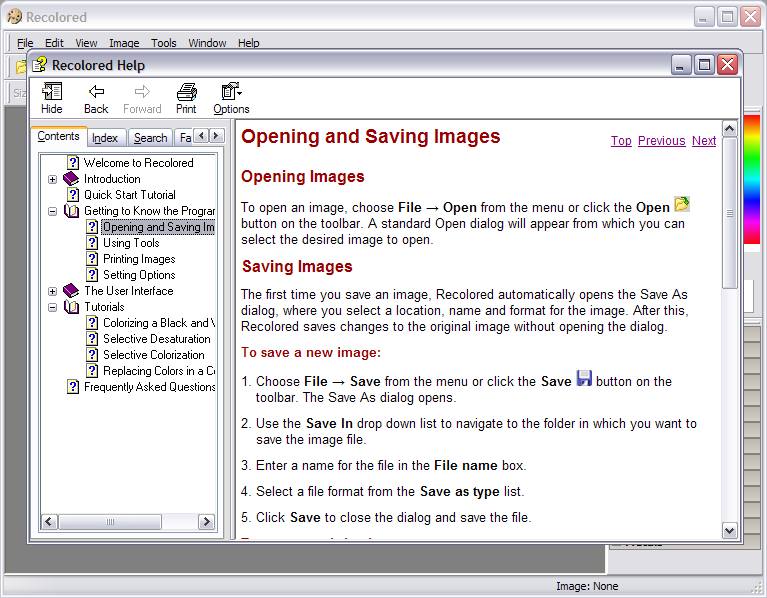Open Printing Images topic
Viewport: 767px width, 598px height.
139,259
